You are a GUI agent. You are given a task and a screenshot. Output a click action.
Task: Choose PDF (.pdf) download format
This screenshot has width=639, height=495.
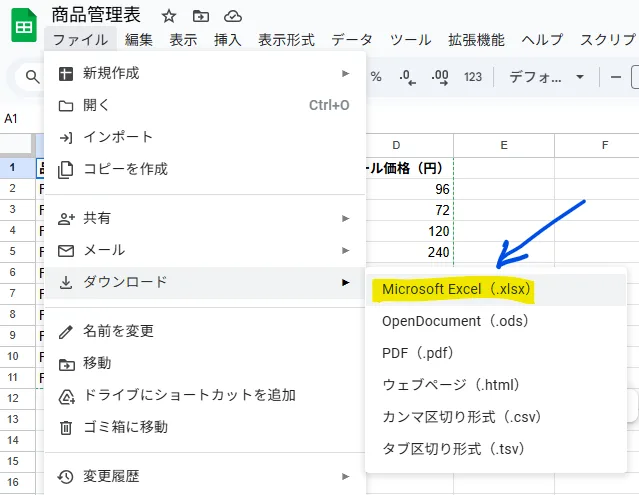pyautogui.click(x=496, y=353)
